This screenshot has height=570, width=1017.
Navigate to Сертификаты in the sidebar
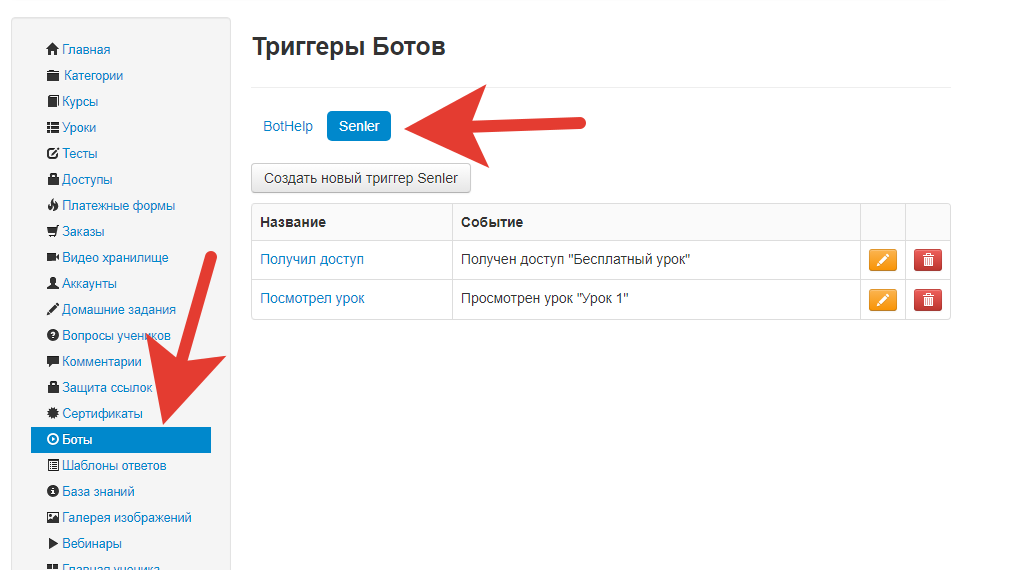[x=102, y=414]
